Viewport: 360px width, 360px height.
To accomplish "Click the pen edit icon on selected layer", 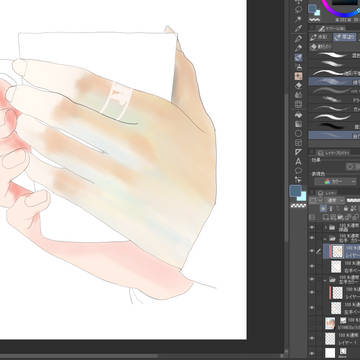I will [x=319, y=252].
